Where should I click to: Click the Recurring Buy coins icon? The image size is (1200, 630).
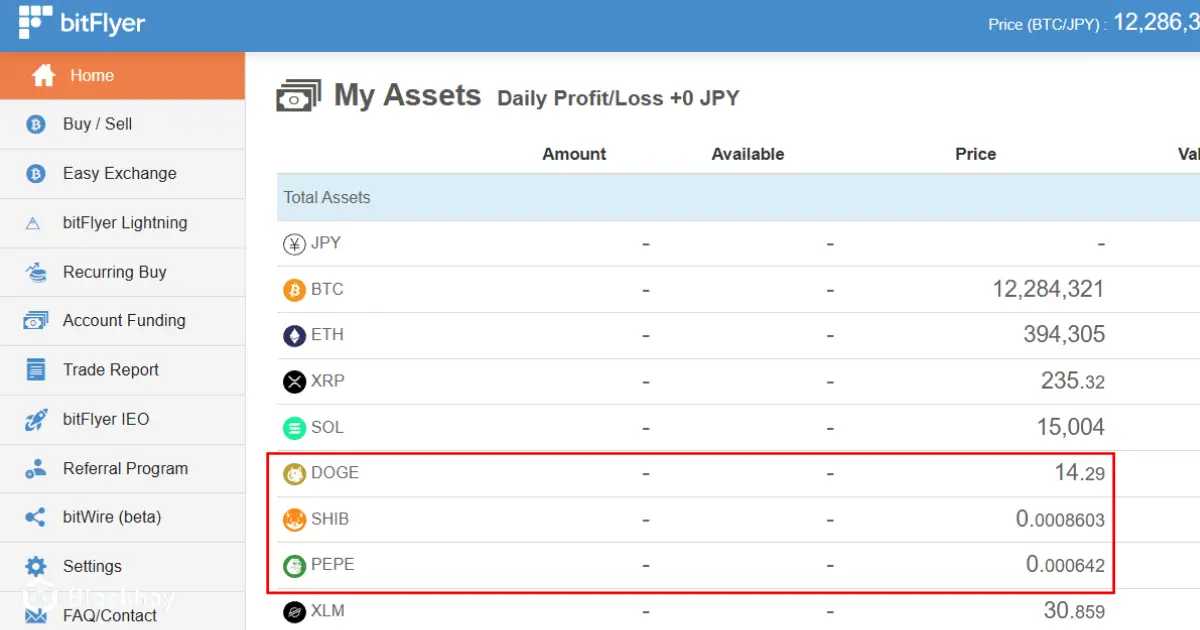coord(36,272)
